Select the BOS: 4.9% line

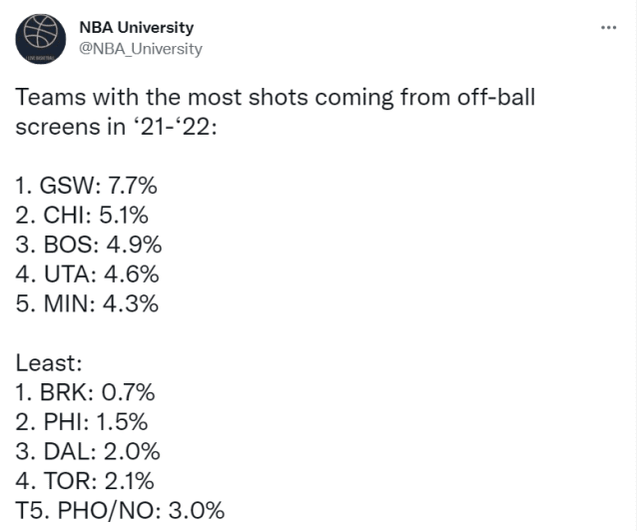tap(89, 244)
